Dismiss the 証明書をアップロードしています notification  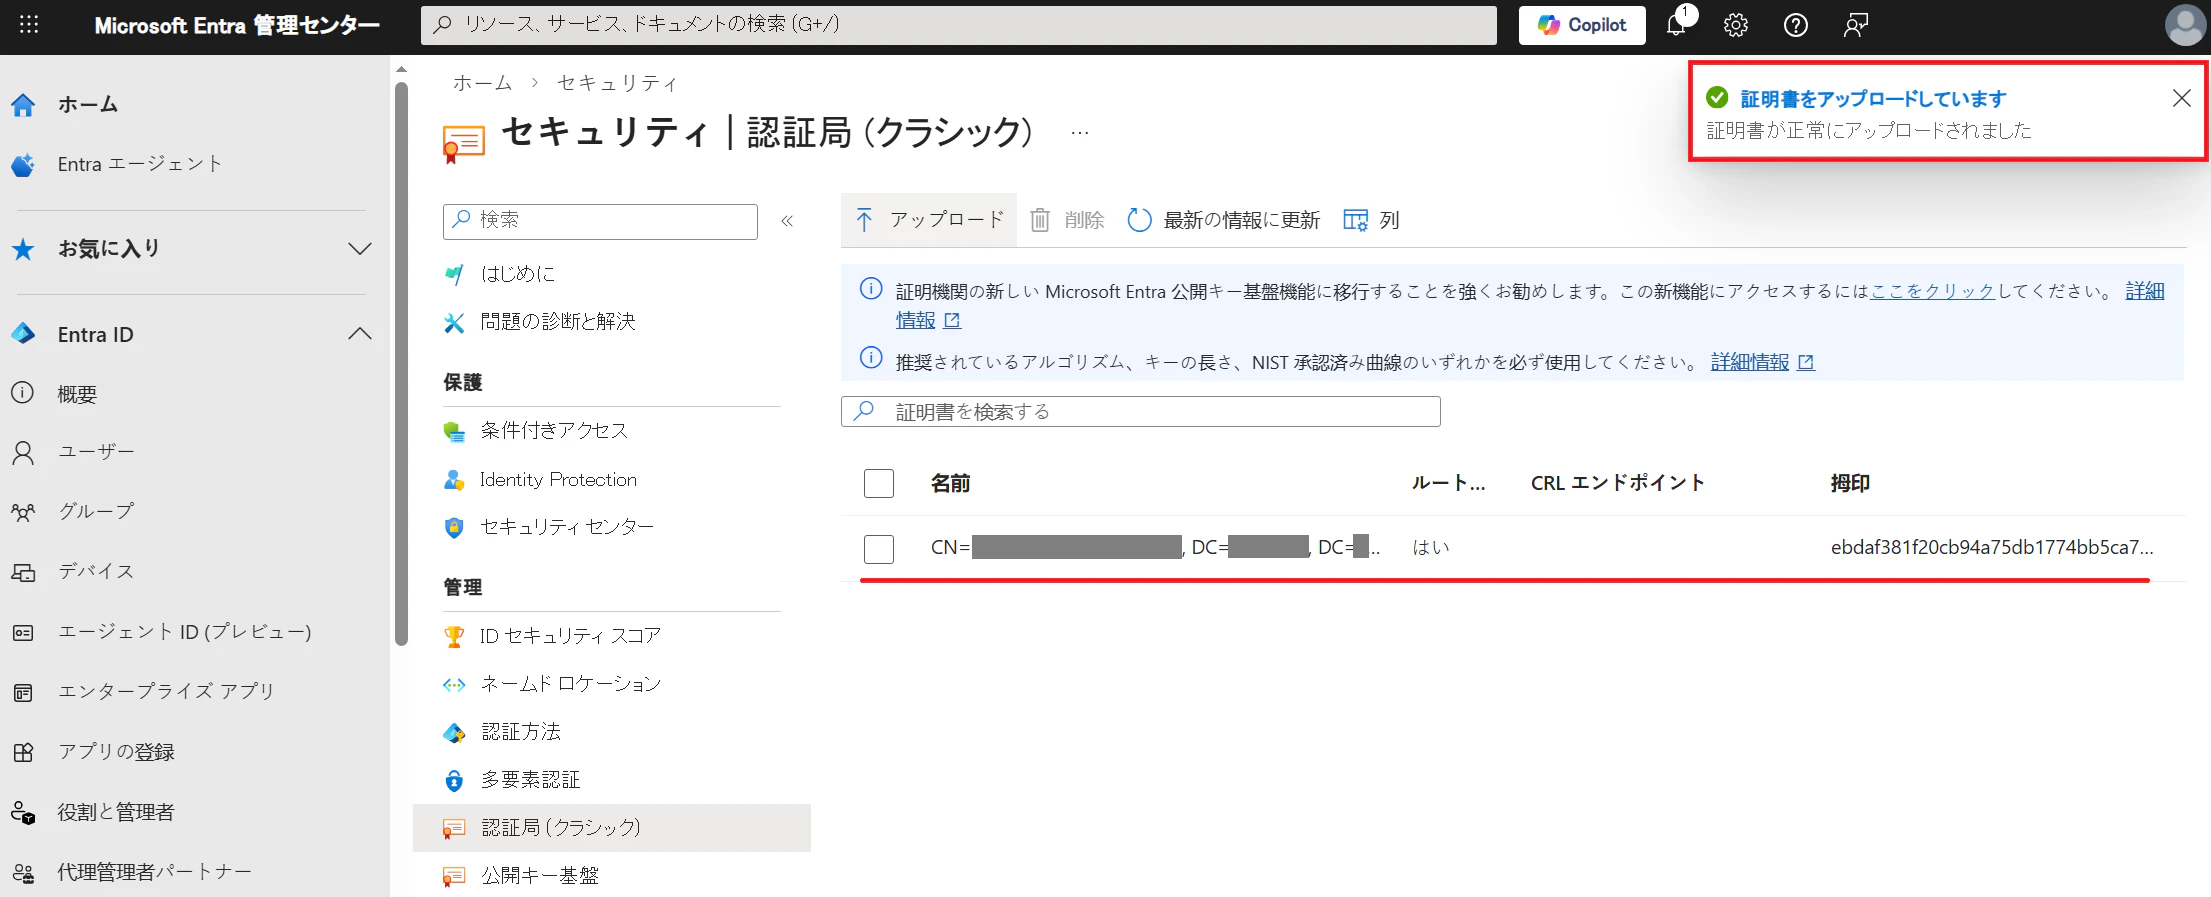point(2182,98)
